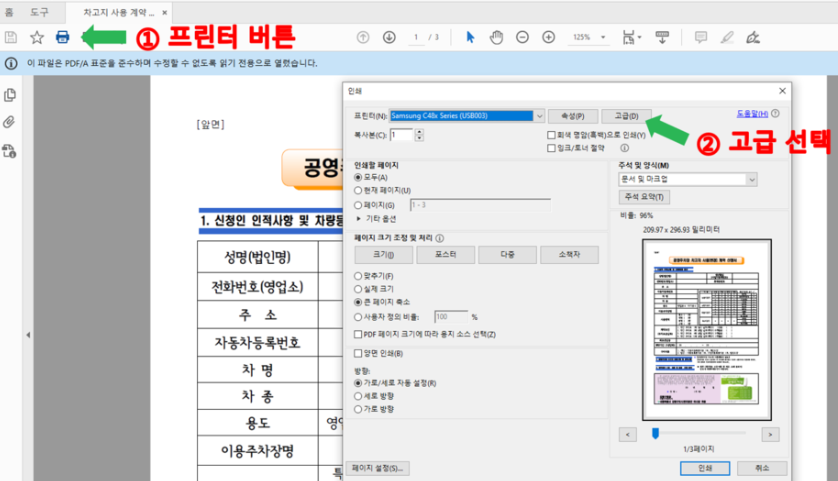Click the 속성(P) button

tap(573, 116)
